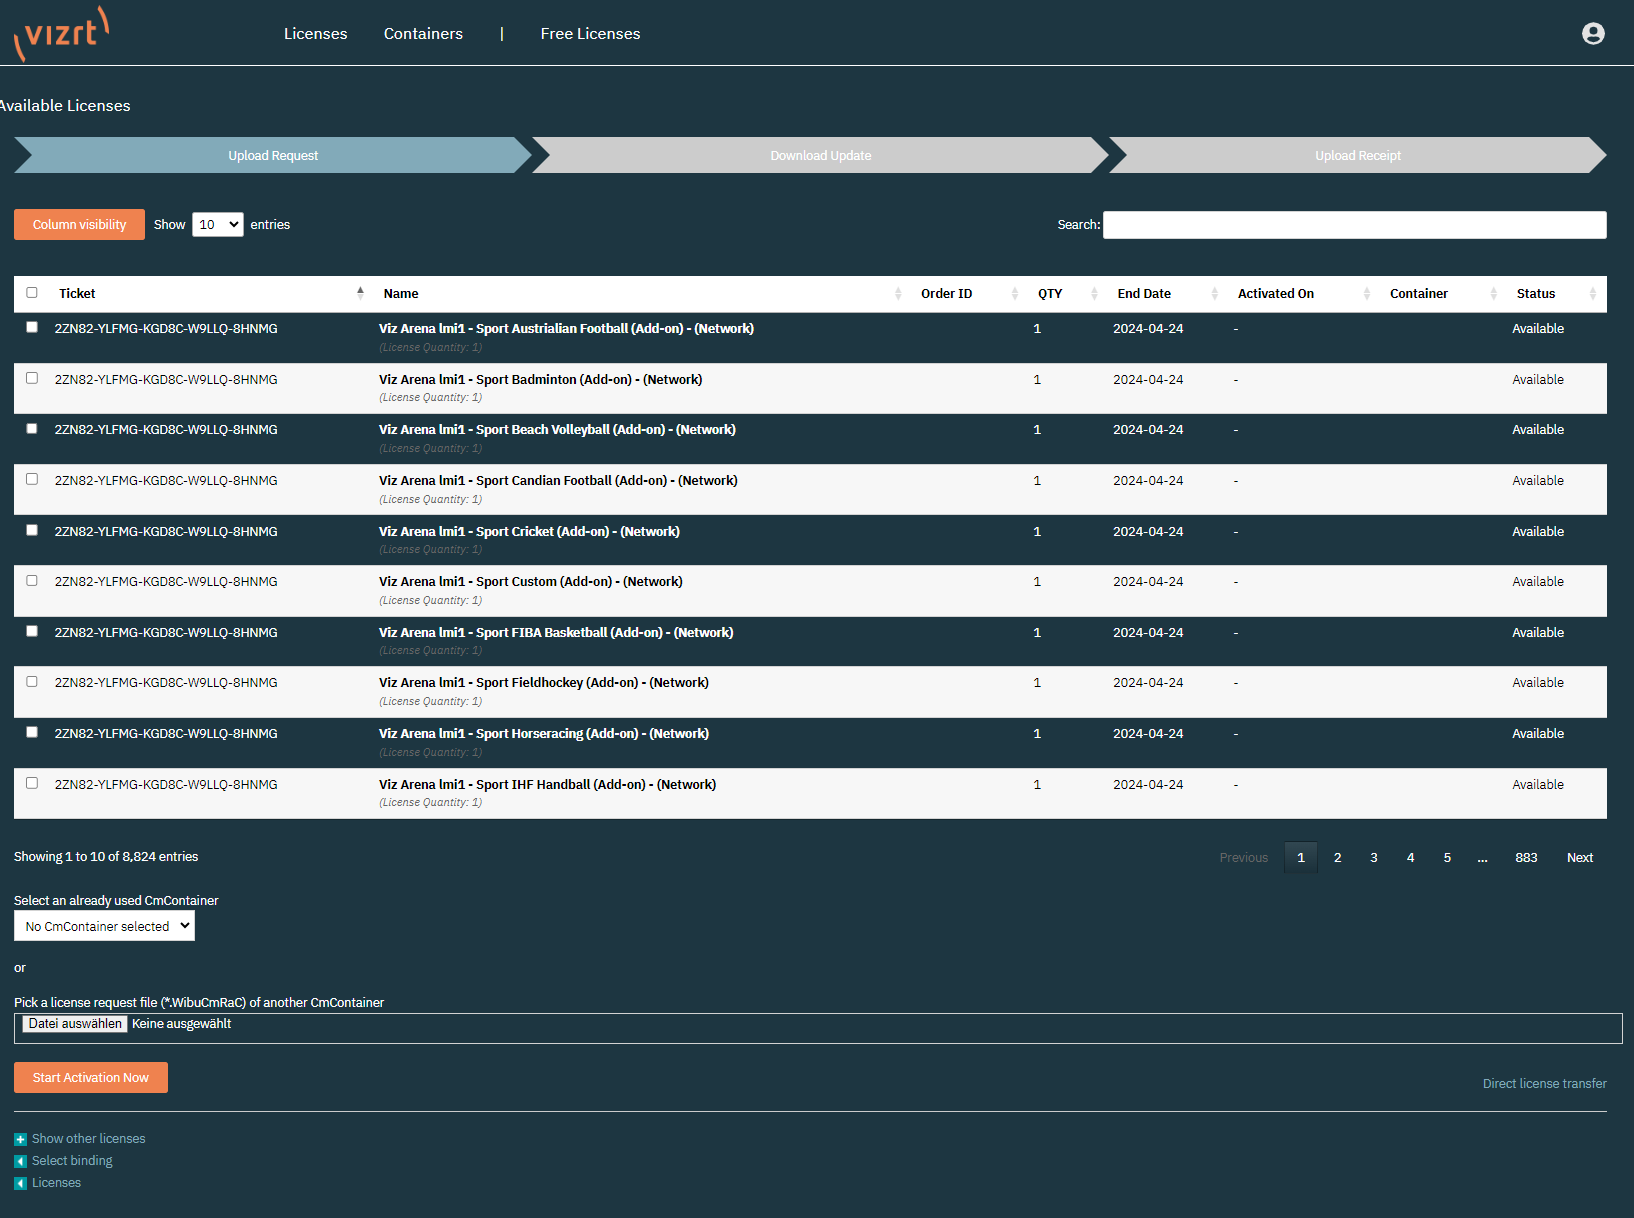Sort by End Date column arrows
Screen dimensions: 1634x1218
pyautogui.click(x=1214, y=293)
